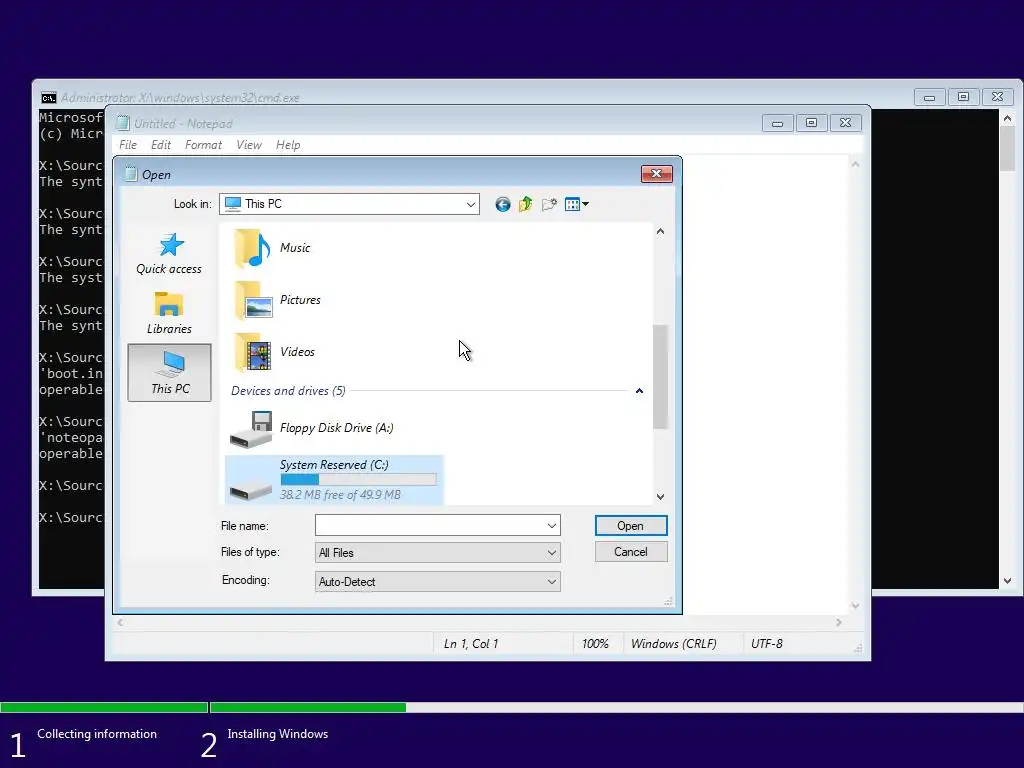Click Notepad horizontal scroll right arrow
The height and width of the screenshot is (768, 1024).
[x=839, y=623]
